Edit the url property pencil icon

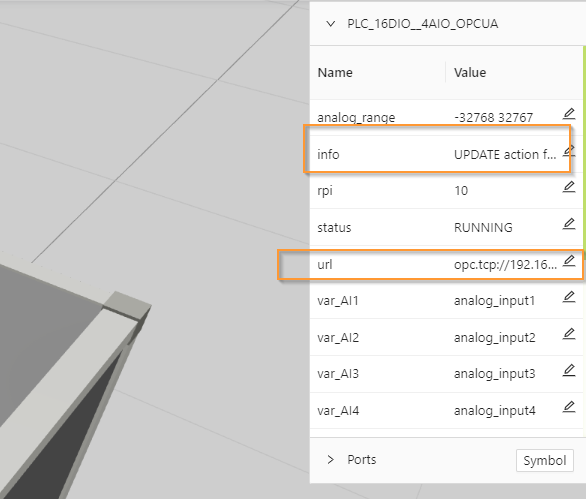[569, 261]
